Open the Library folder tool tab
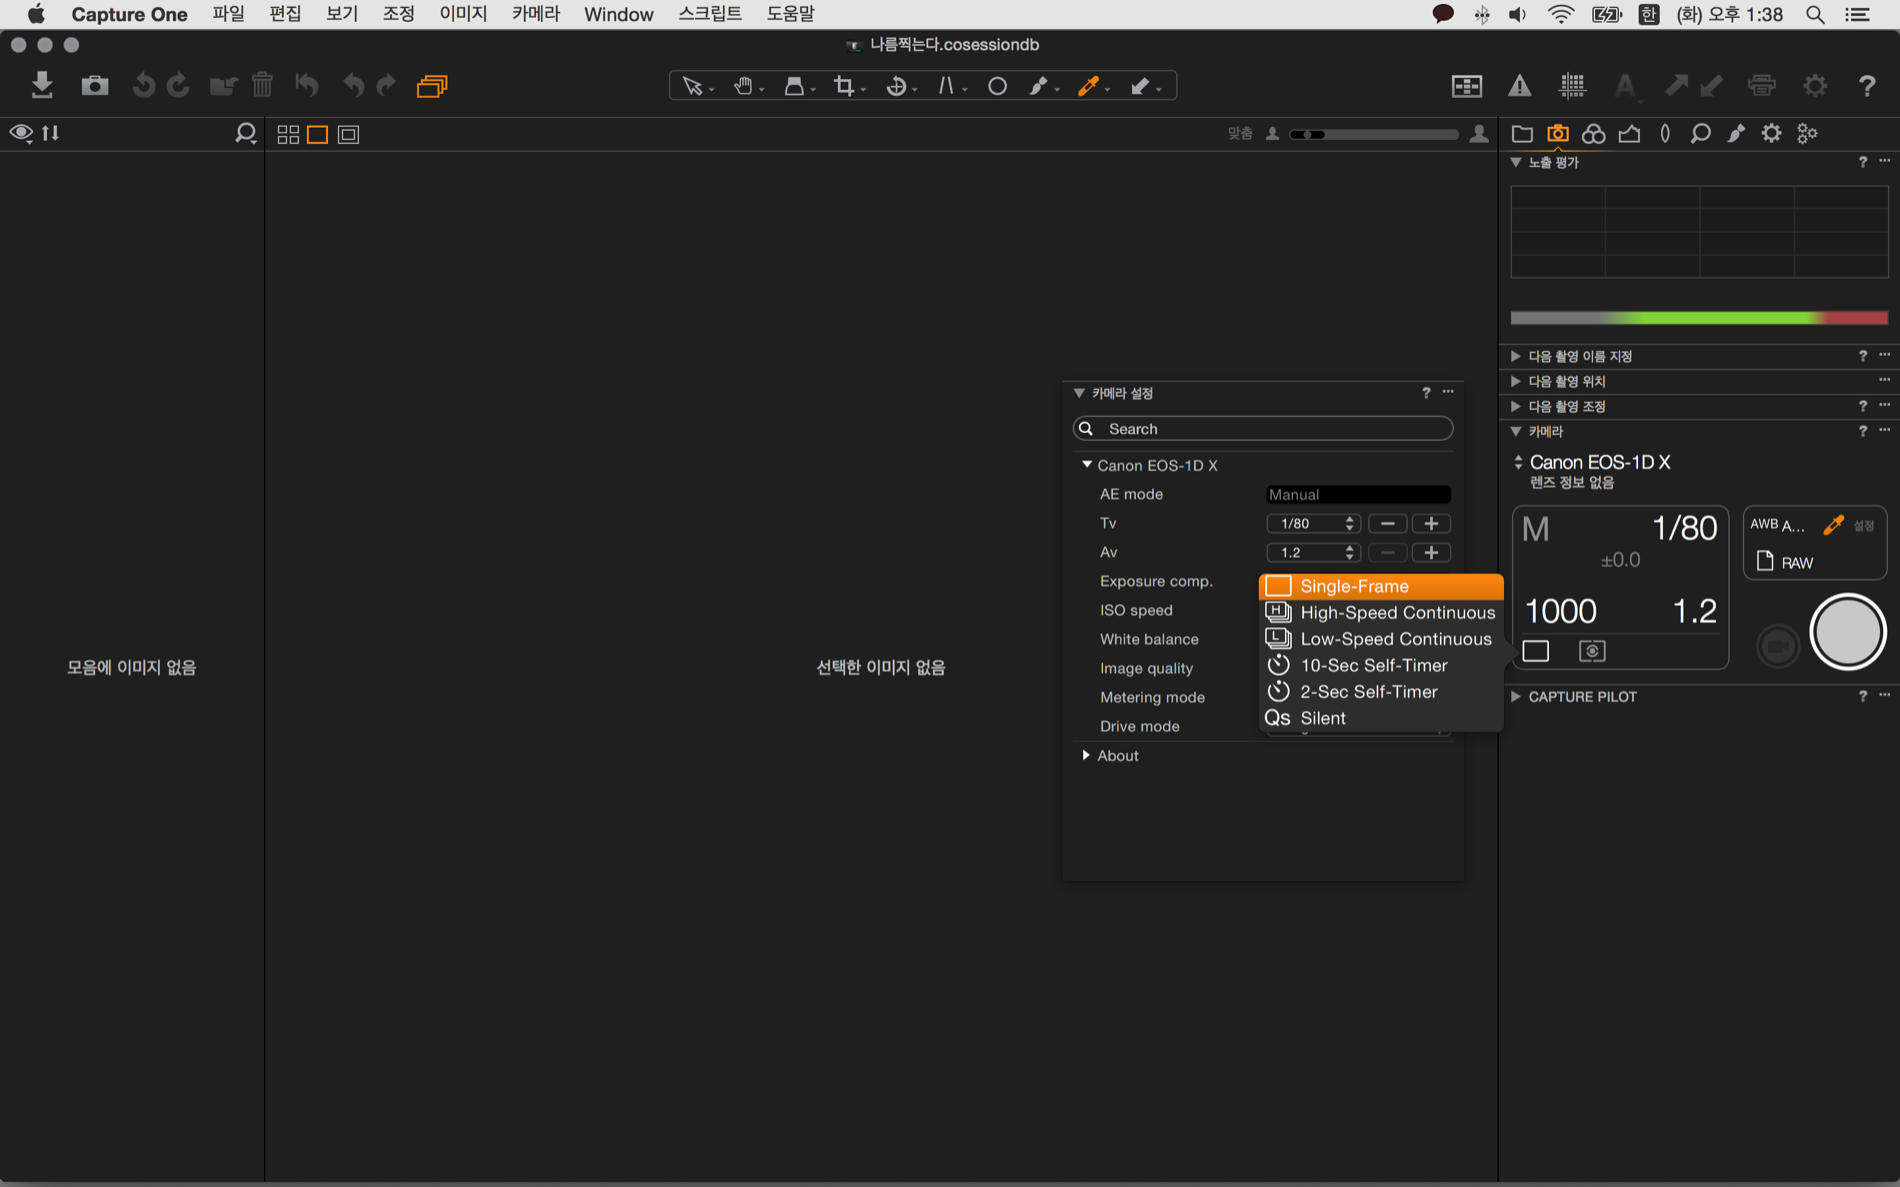Screen dimensions: 1900x1187 point(1522,133)
